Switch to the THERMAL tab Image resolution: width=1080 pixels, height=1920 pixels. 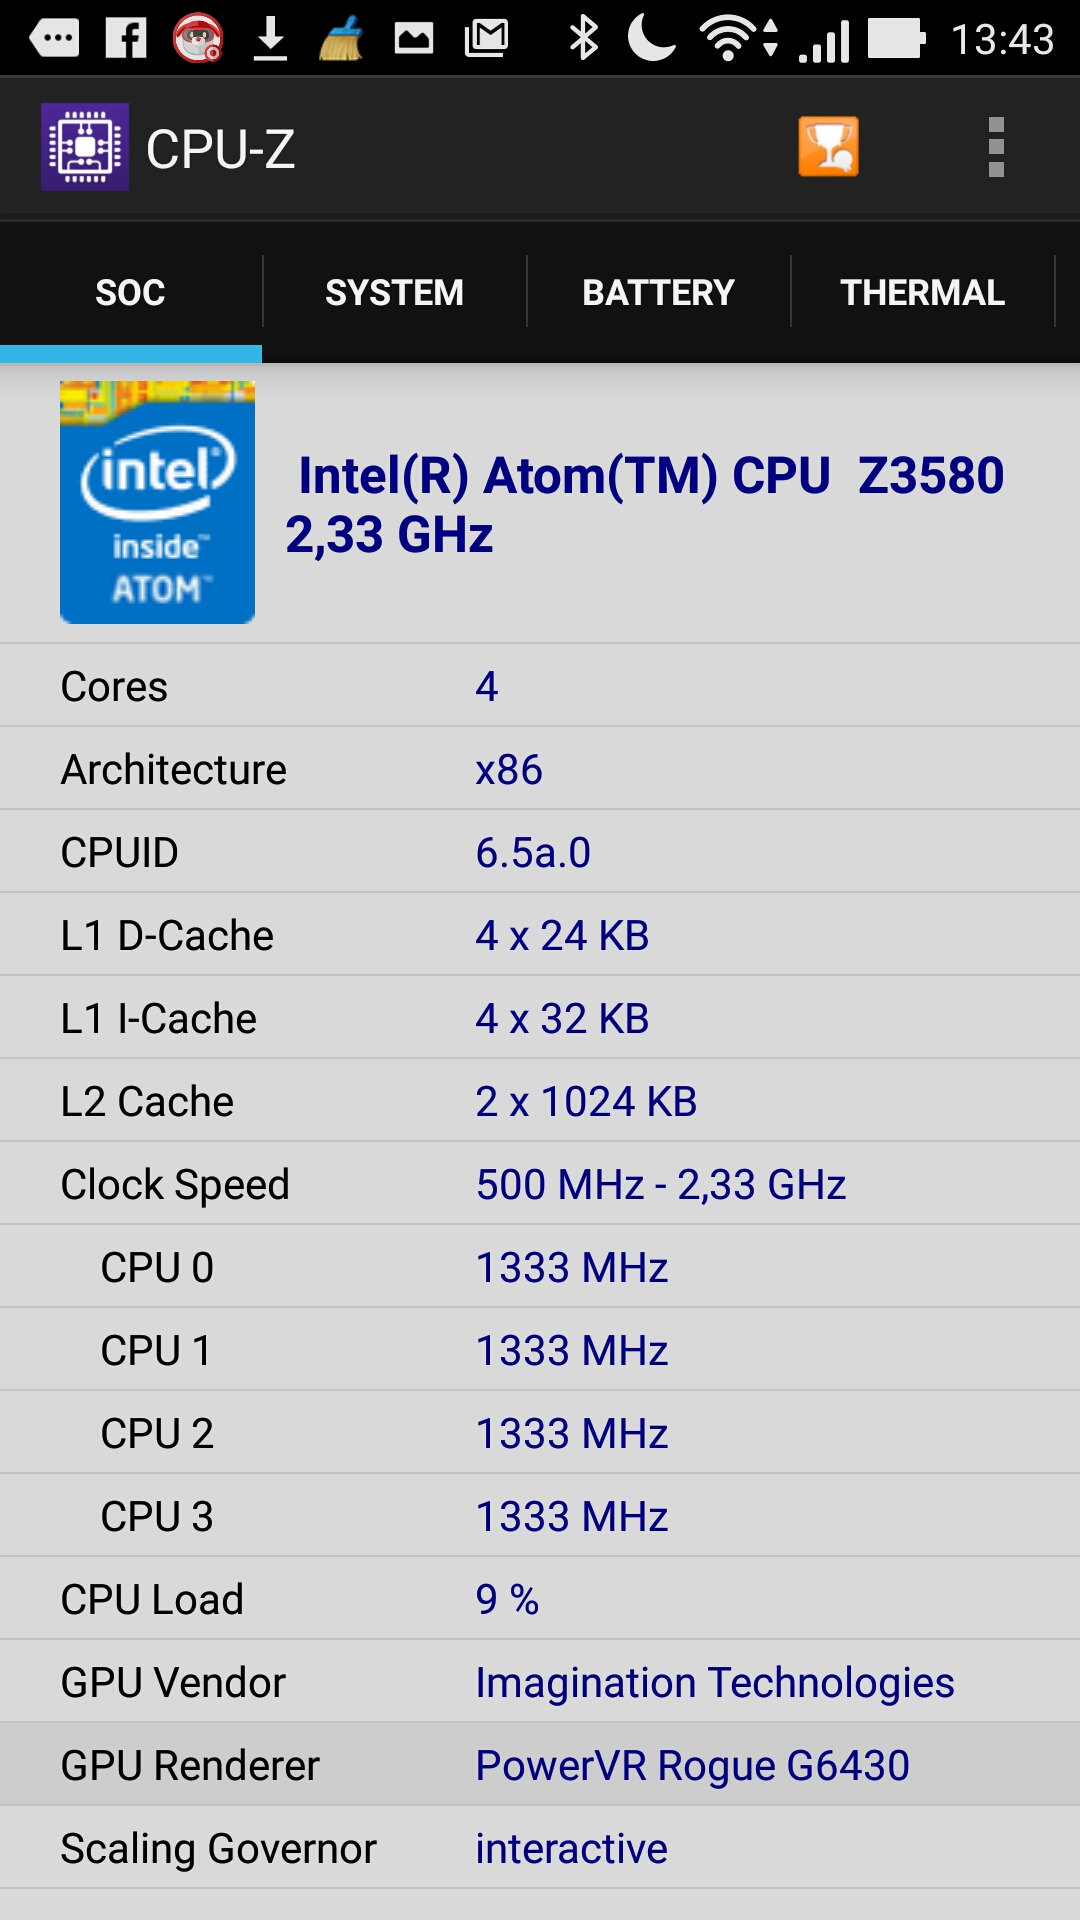[x=922, y=292]
